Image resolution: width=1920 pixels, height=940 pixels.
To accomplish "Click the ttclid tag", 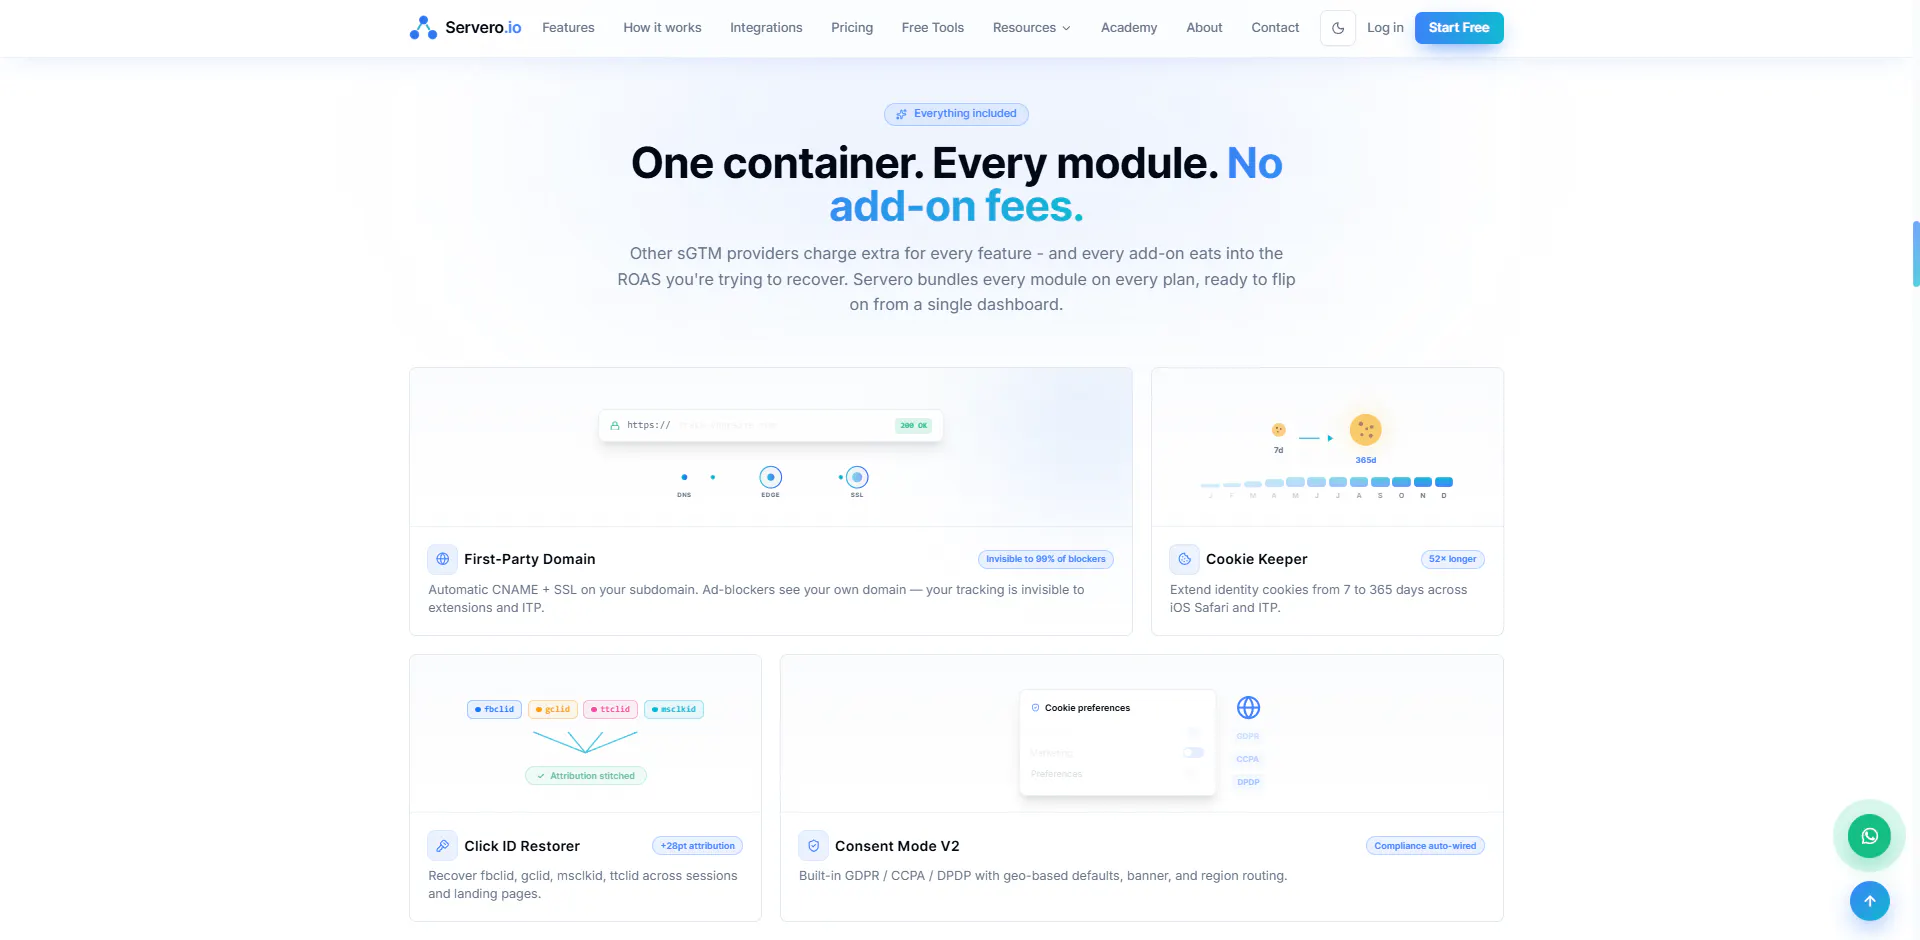I will 611,709.
